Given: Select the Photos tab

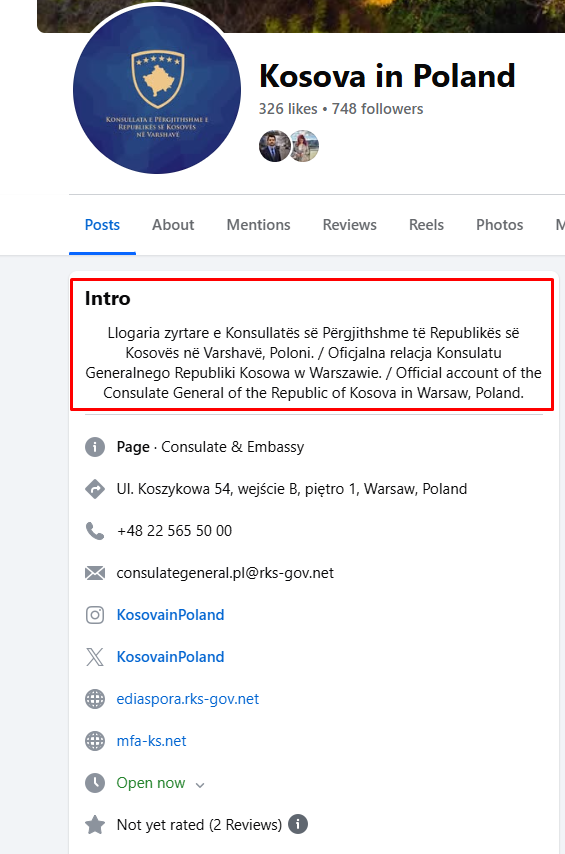Looking at the screenshot, I should [x=500, y=225].
